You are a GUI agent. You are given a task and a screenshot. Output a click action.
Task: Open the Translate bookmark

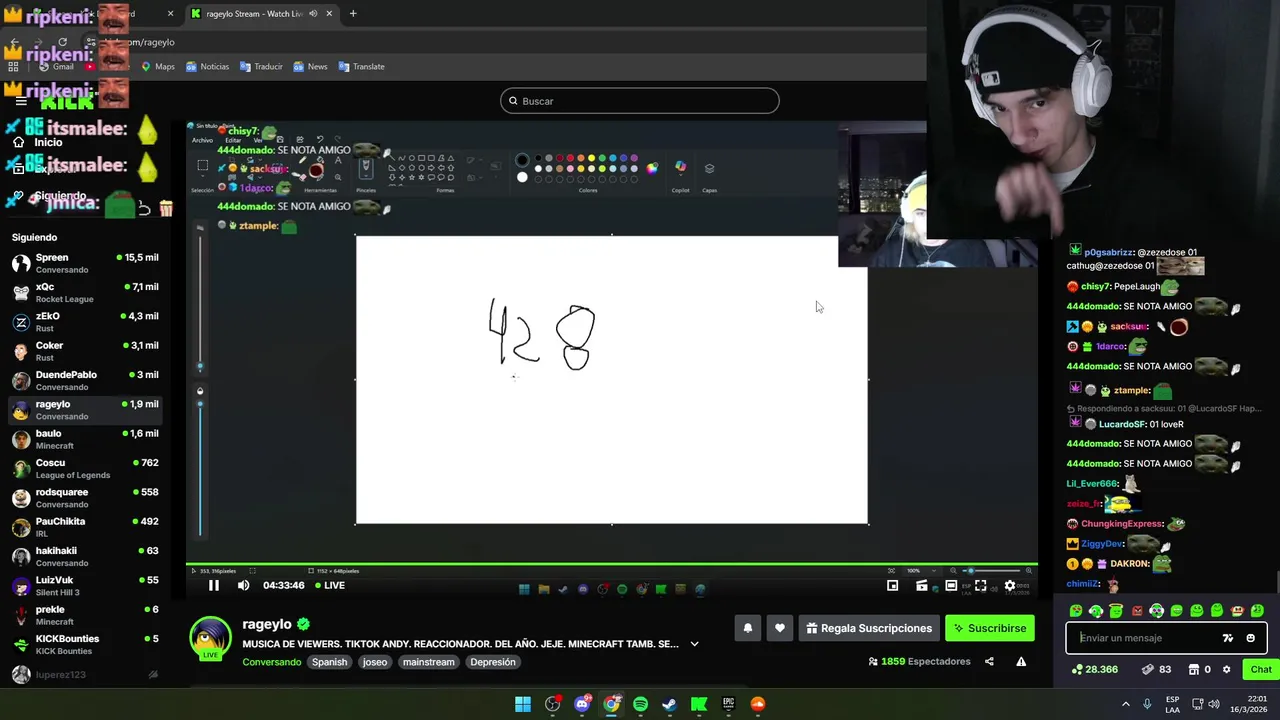click(361, 67)
